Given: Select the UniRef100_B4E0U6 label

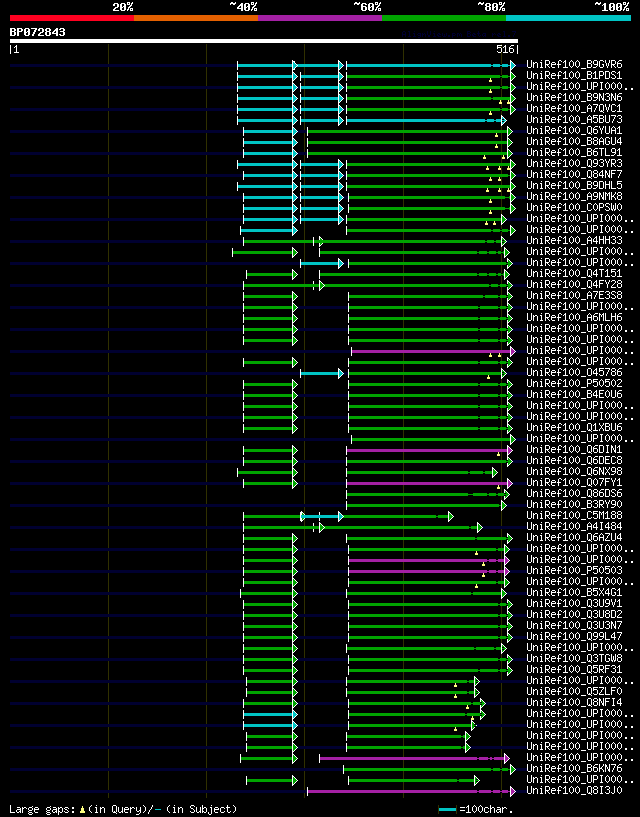Looking at the screenshot, I should click(574, 394).
